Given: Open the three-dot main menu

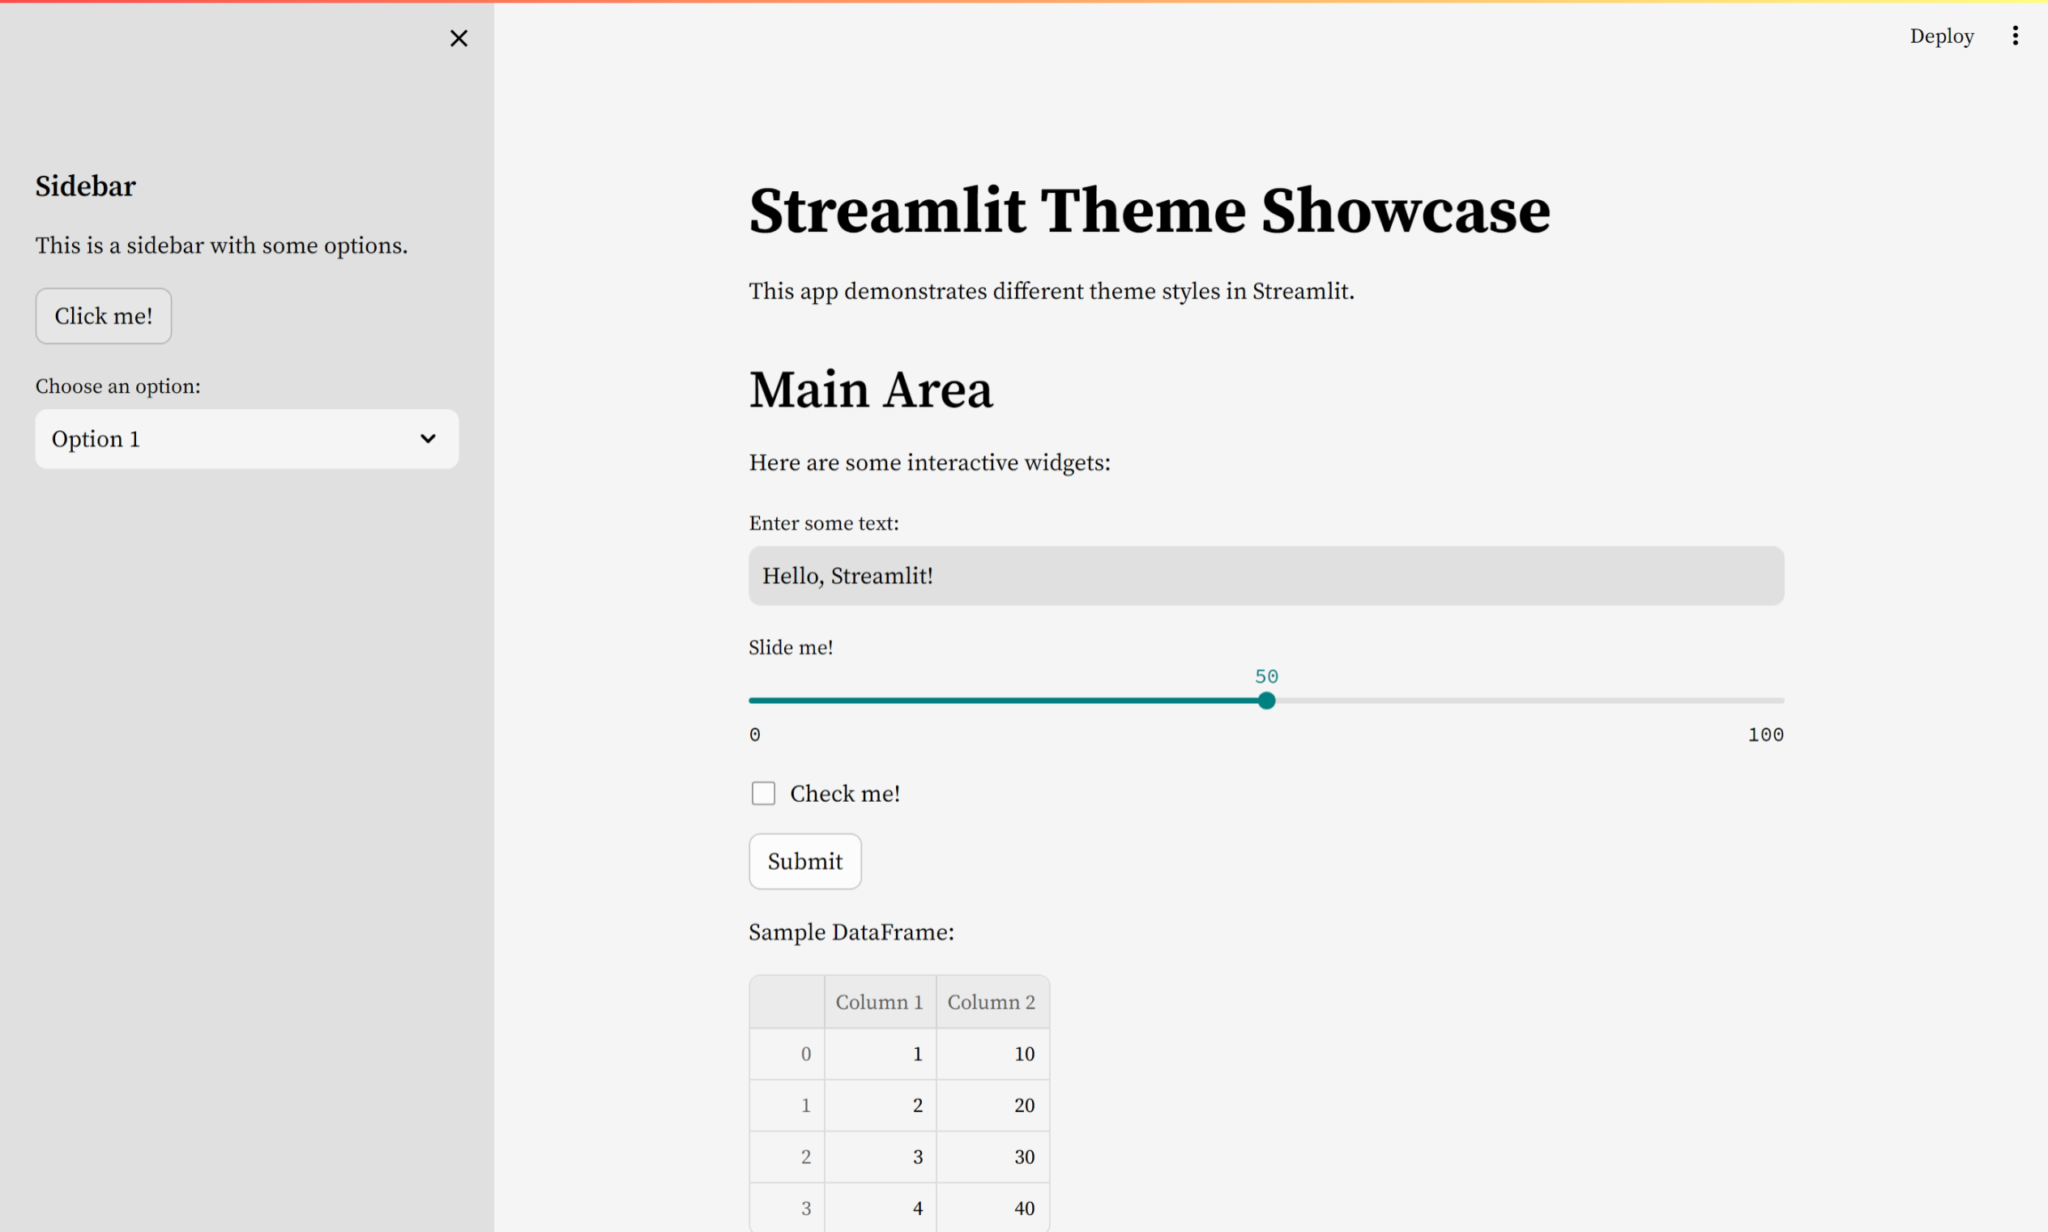Looking at the screenshot, I should (x=2015, y=36).
